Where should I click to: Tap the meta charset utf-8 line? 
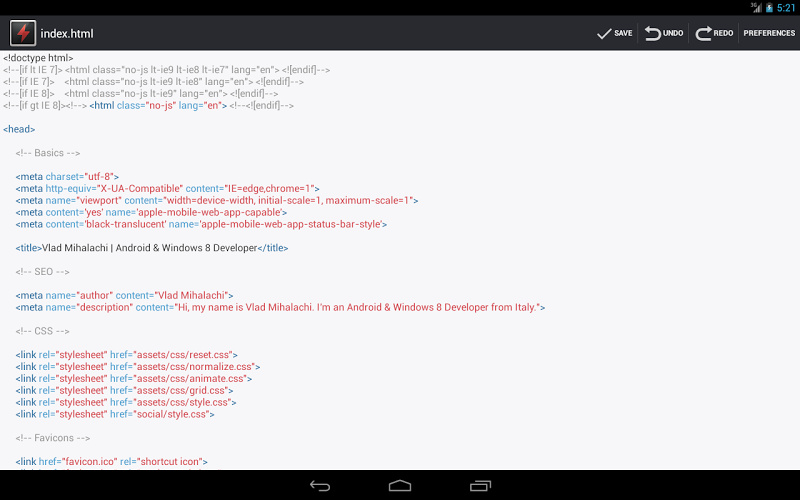[67, 177]
